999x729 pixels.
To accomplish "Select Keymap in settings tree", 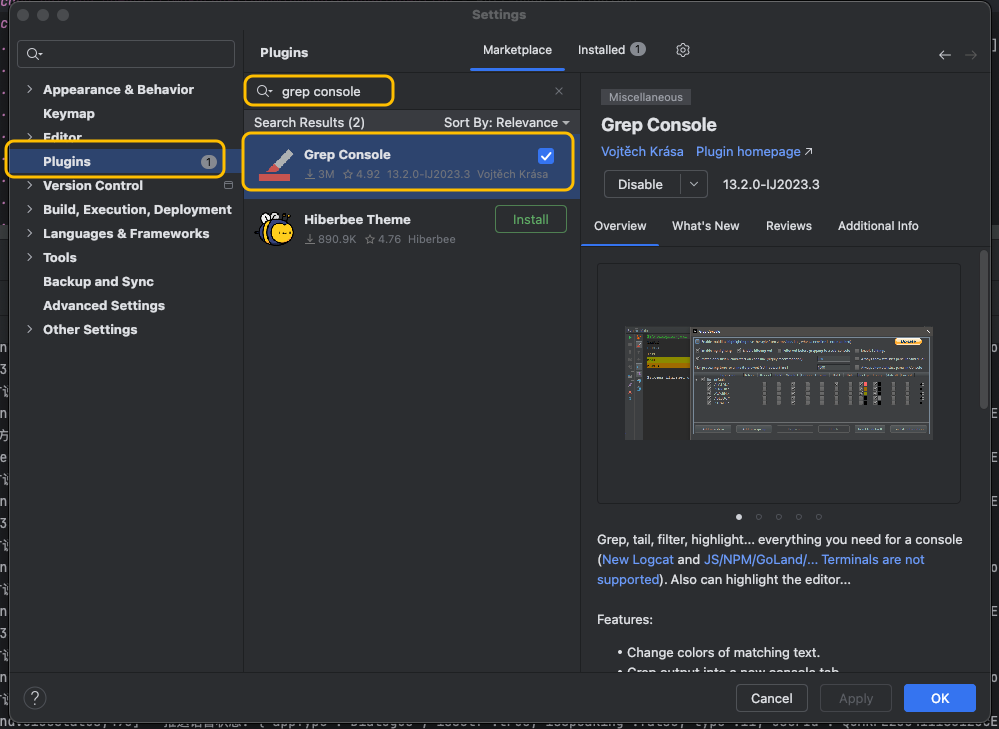I will pos(69,113).
